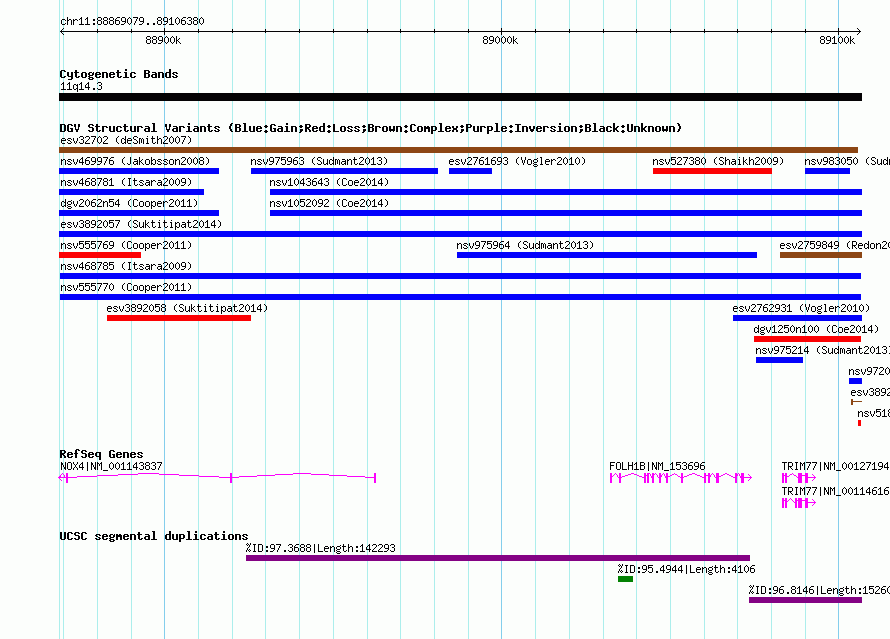Click the UCSC segmental duplications track title
The image size is (890, 639).
point(154,536)
